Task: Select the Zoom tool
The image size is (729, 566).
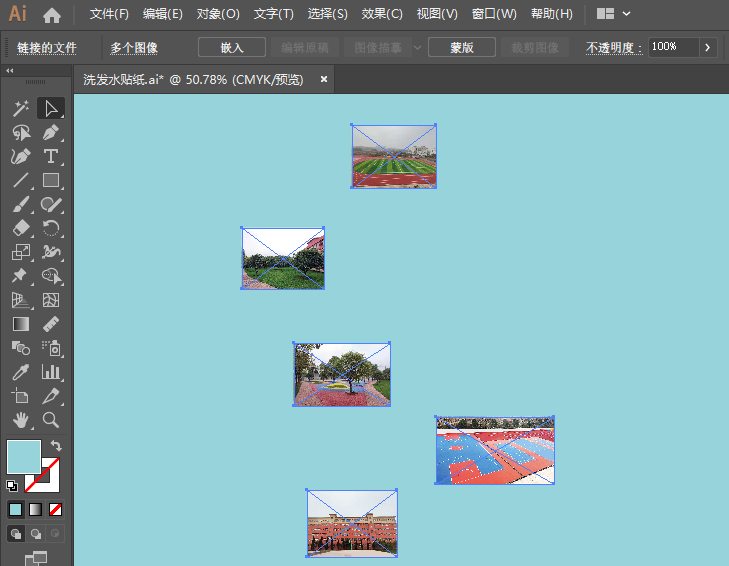Action: [x=51, y=420]
